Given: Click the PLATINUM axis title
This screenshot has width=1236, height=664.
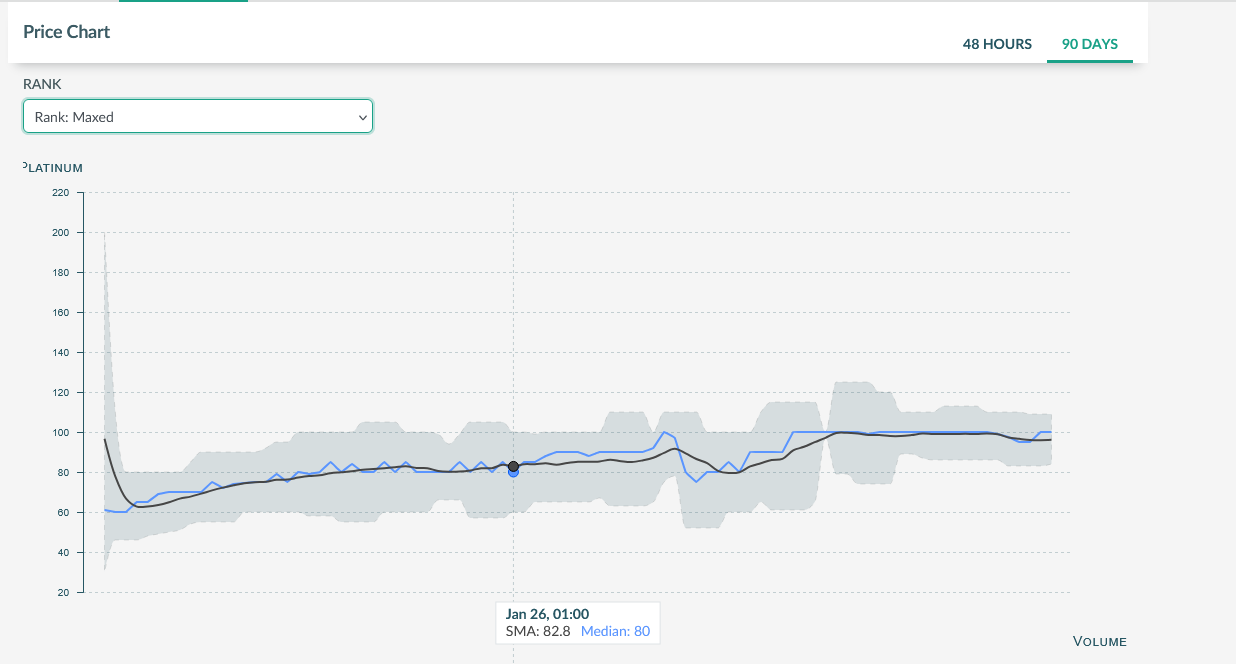Looking at the screenshot, I should tap(54, 168).
